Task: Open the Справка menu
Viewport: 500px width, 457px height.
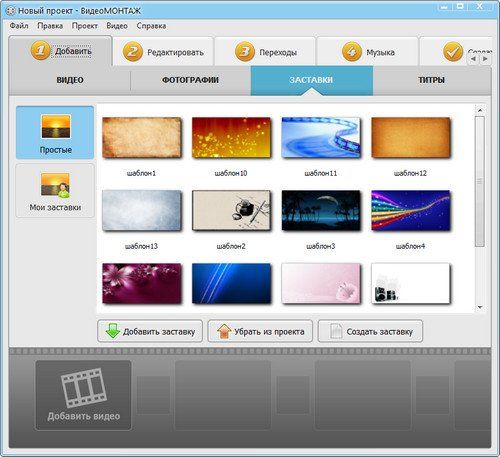Action: tap(151, 26)
